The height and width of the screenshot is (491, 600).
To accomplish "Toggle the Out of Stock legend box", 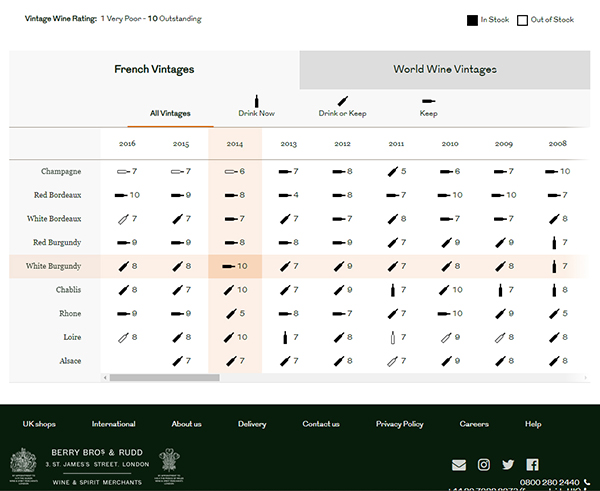I will pos(522,20).
